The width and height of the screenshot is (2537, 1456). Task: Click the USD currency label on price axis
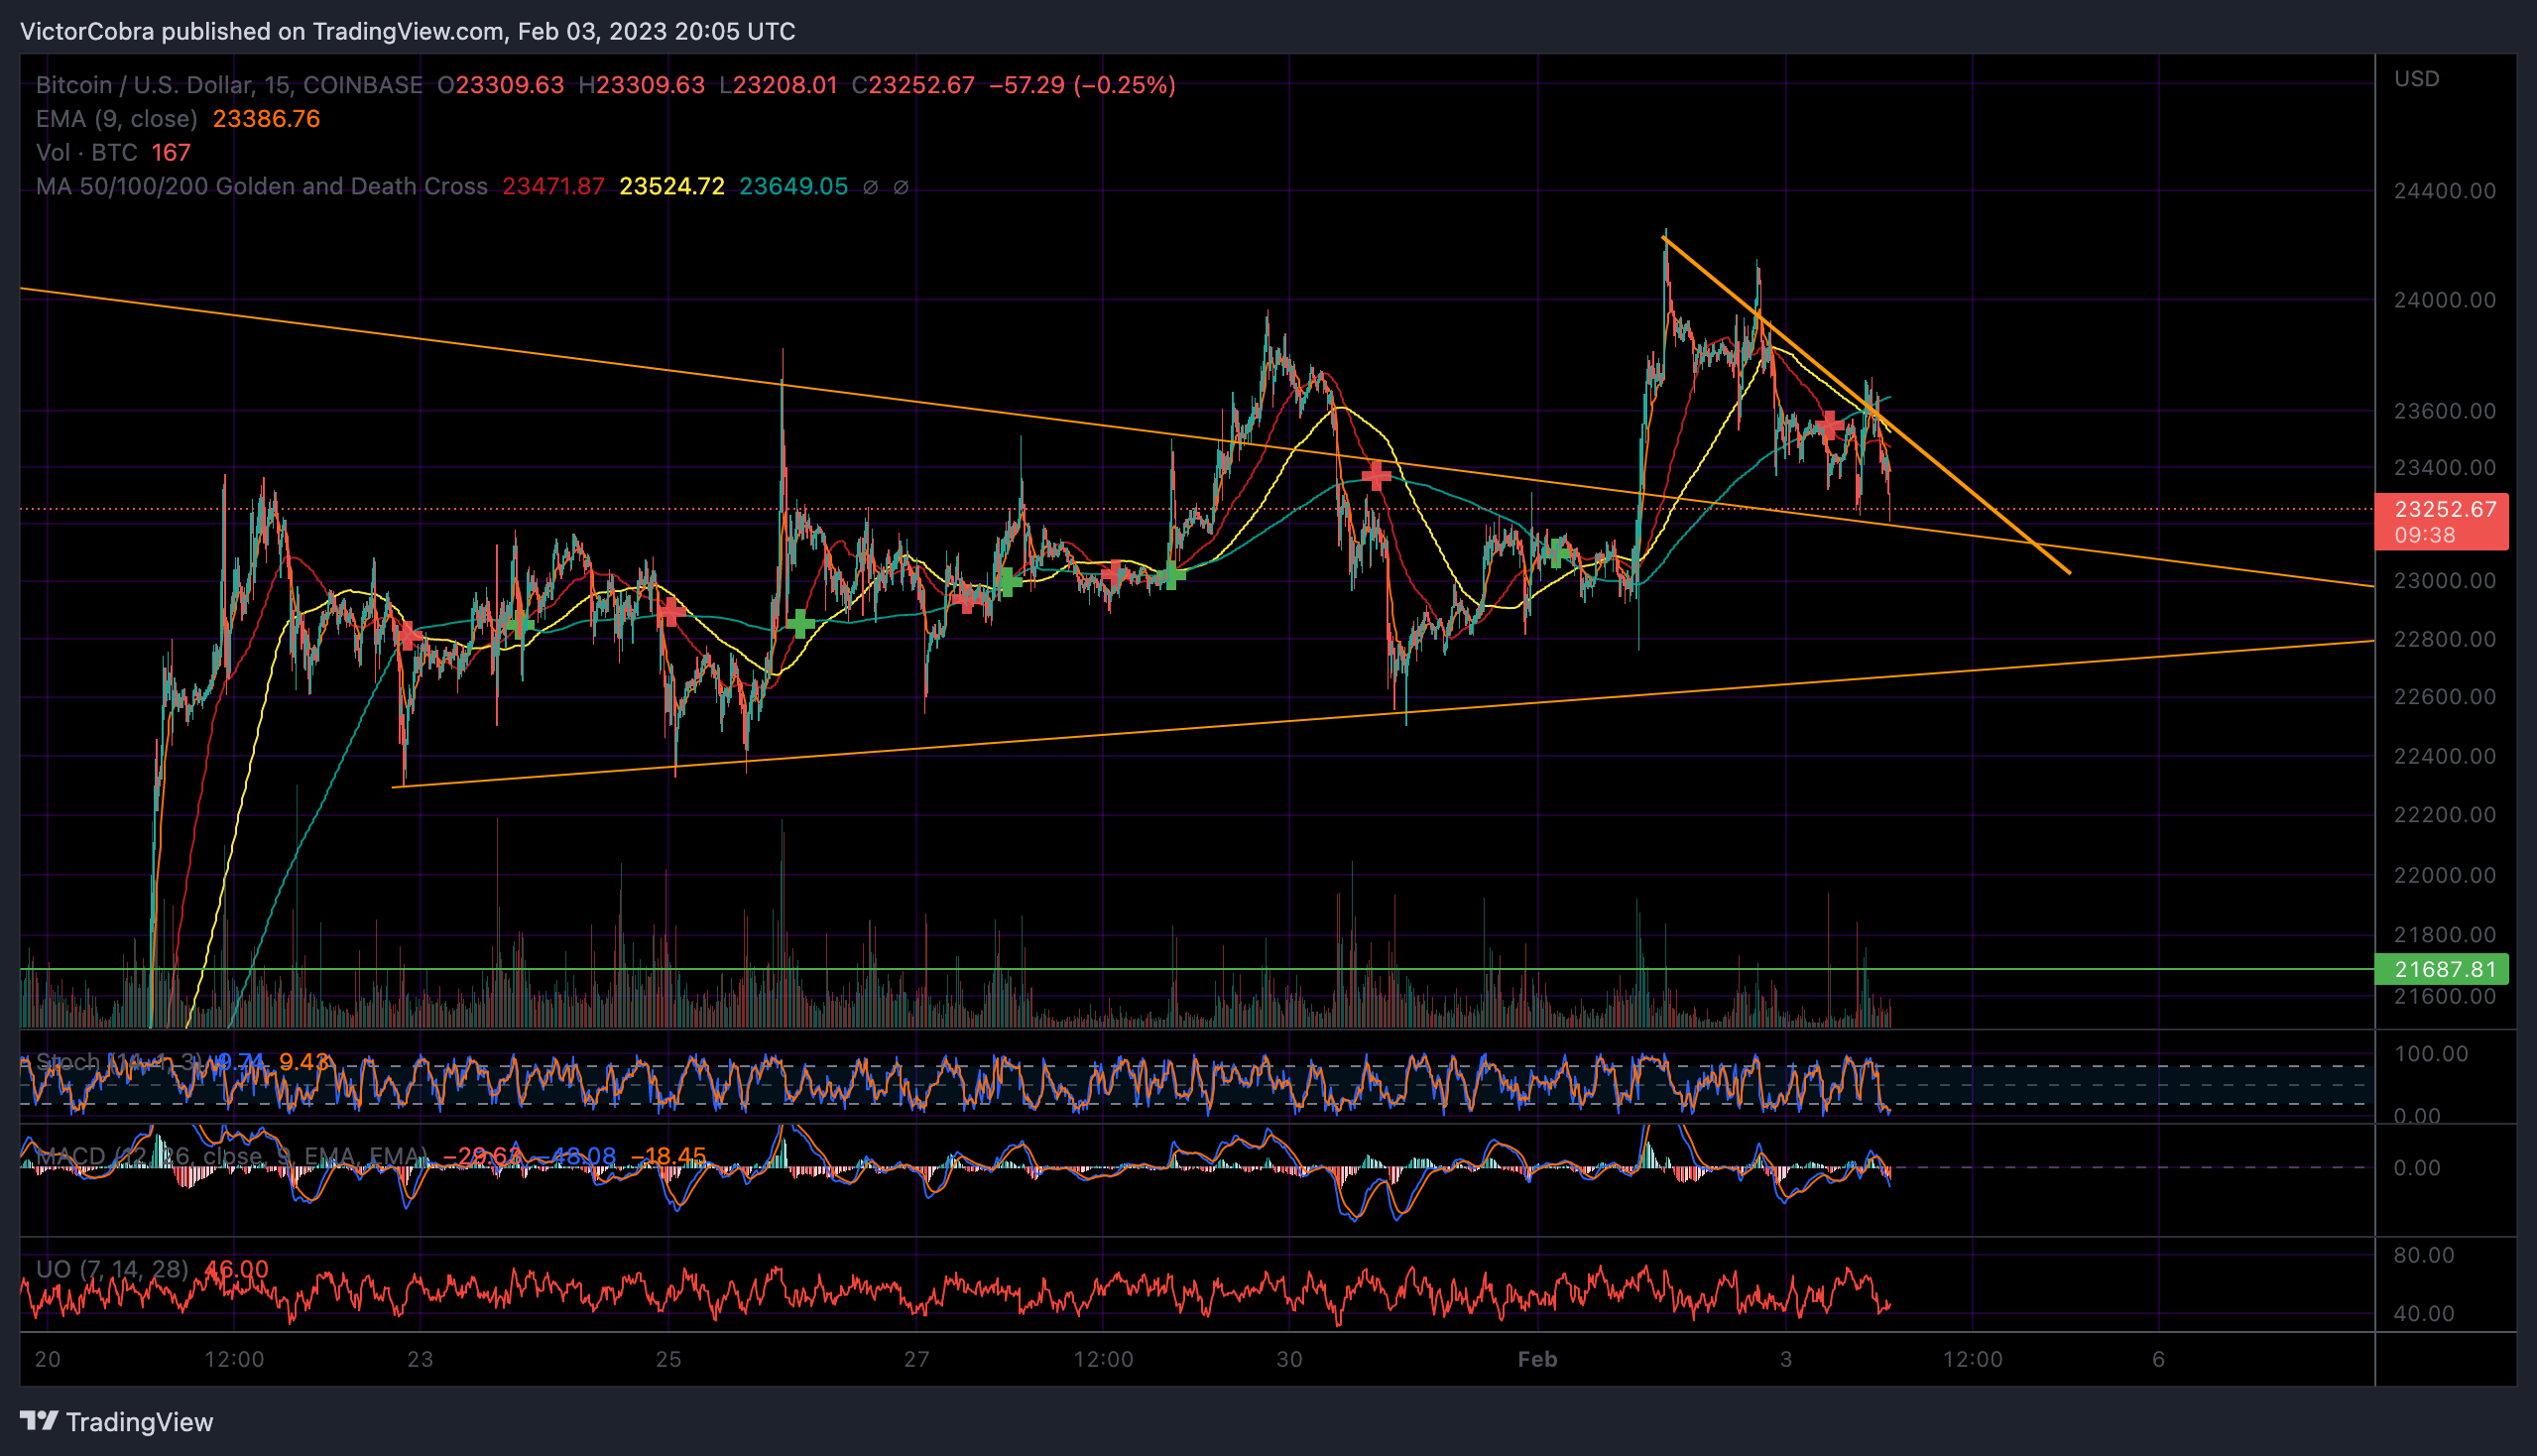click(2417, 79)
